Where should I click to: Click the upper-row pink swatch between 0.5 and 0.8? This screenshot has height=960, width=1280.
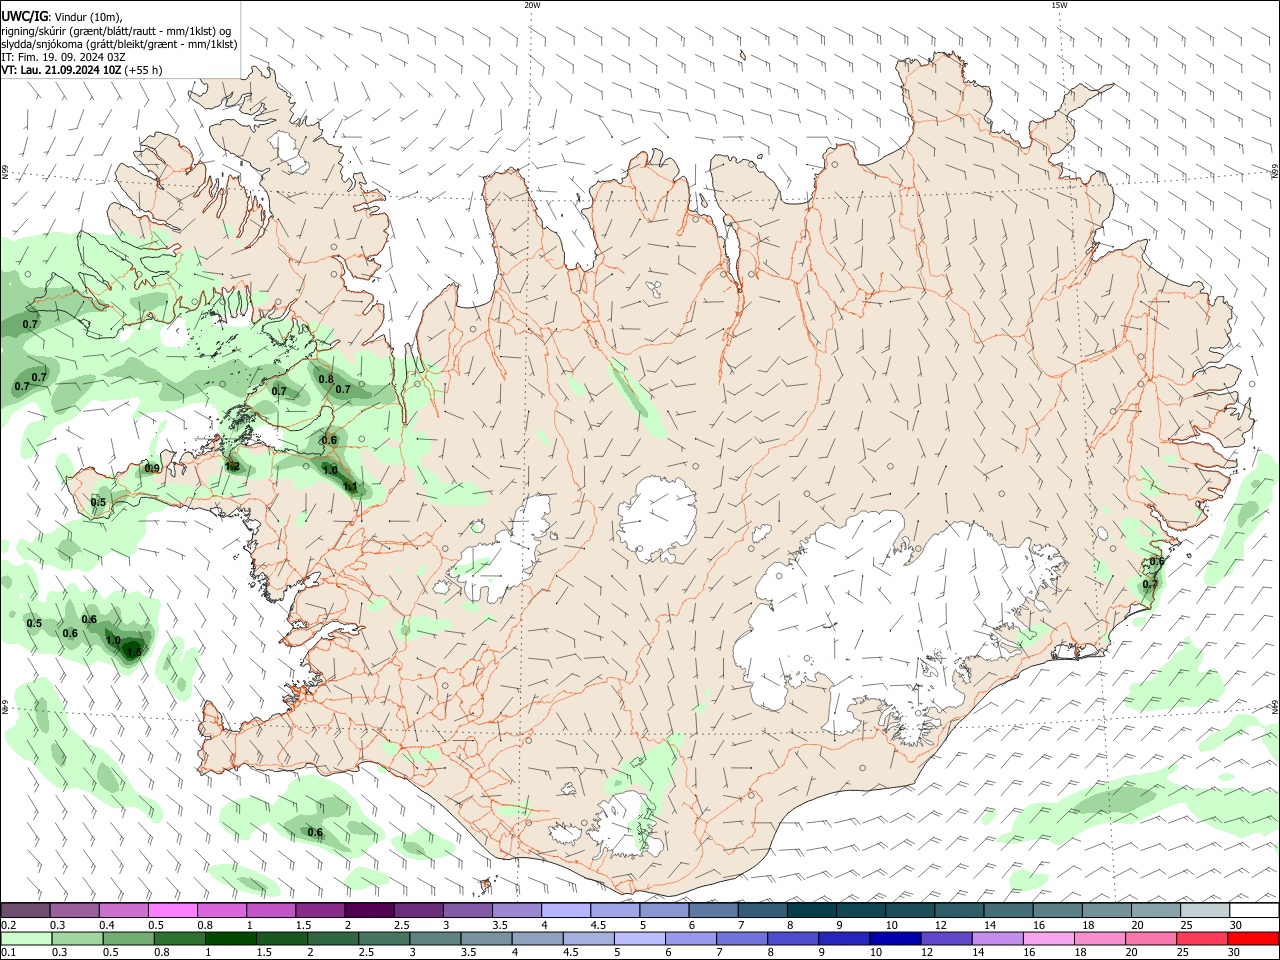coord(172,911)
